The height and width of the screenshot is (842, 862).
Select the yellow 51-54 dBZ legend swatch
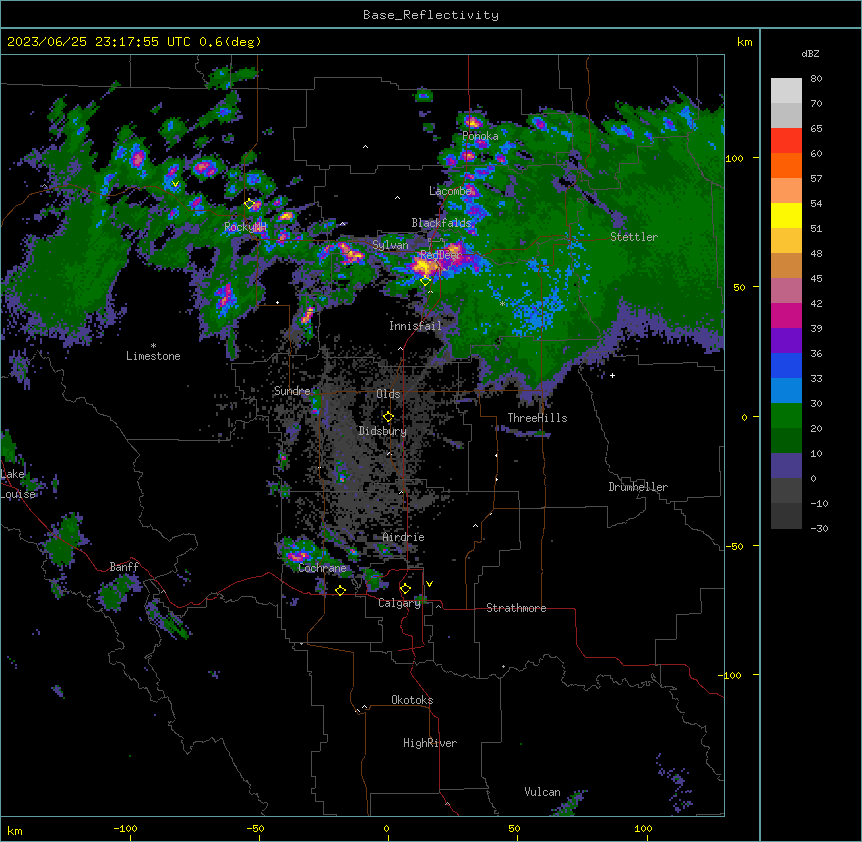pyautogui.click(x=786, y=215)
